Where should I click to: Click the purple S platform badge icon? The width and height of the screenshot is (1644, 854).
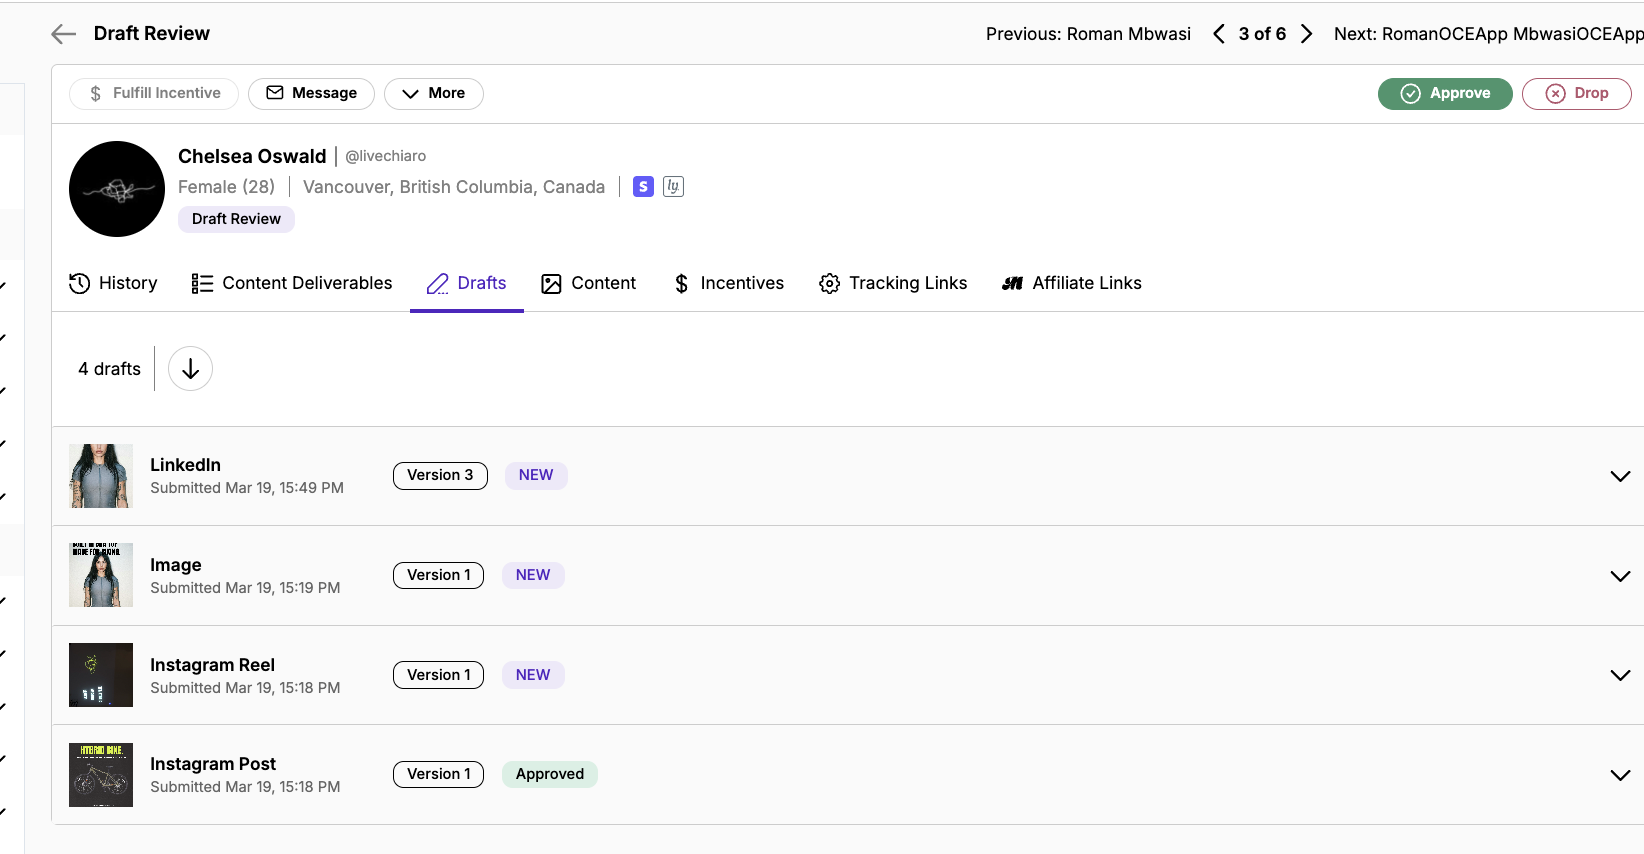(643, 187)
